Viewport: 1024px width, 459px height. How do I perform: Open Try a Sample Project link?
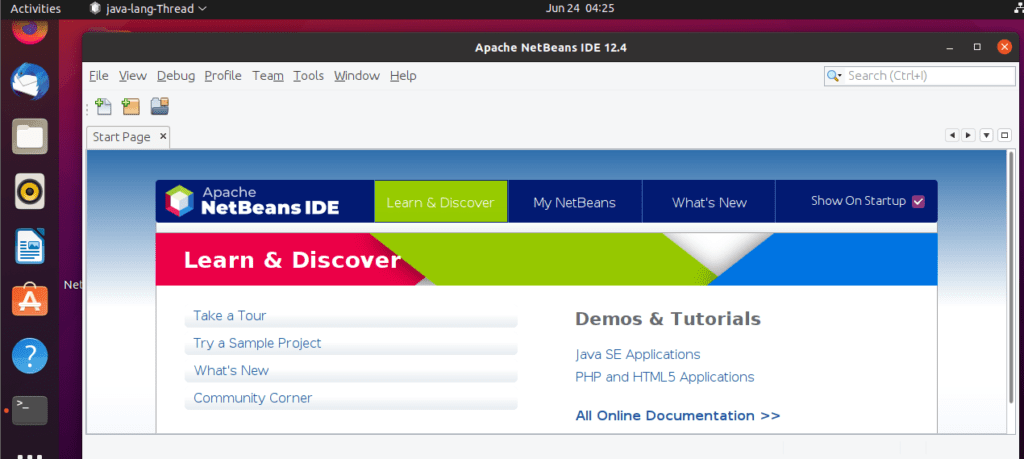click(257, 343)
